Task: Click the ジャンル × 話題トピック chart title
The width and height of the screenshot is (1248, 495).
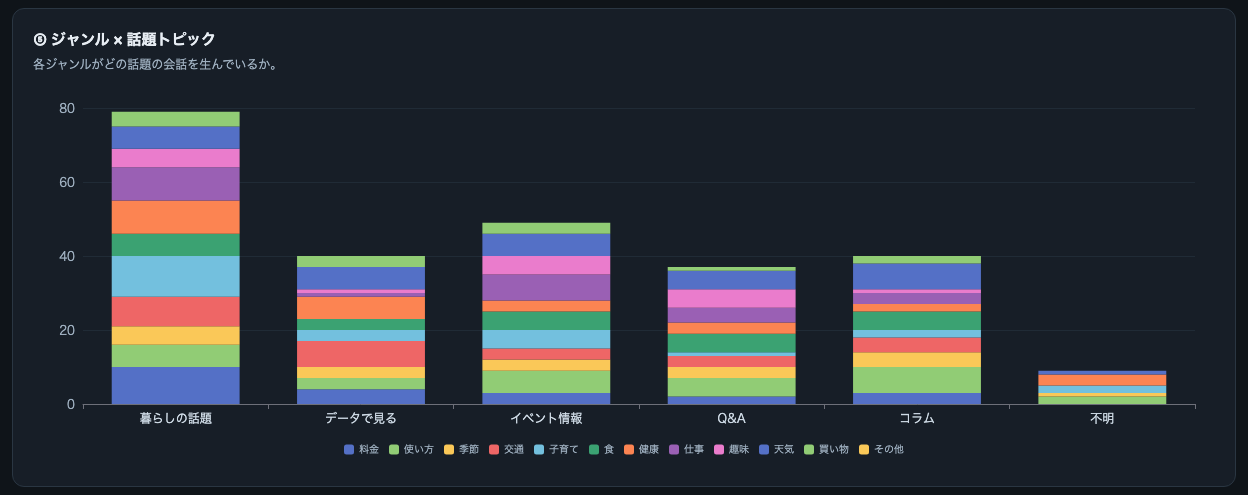Action: click(124, 39)
